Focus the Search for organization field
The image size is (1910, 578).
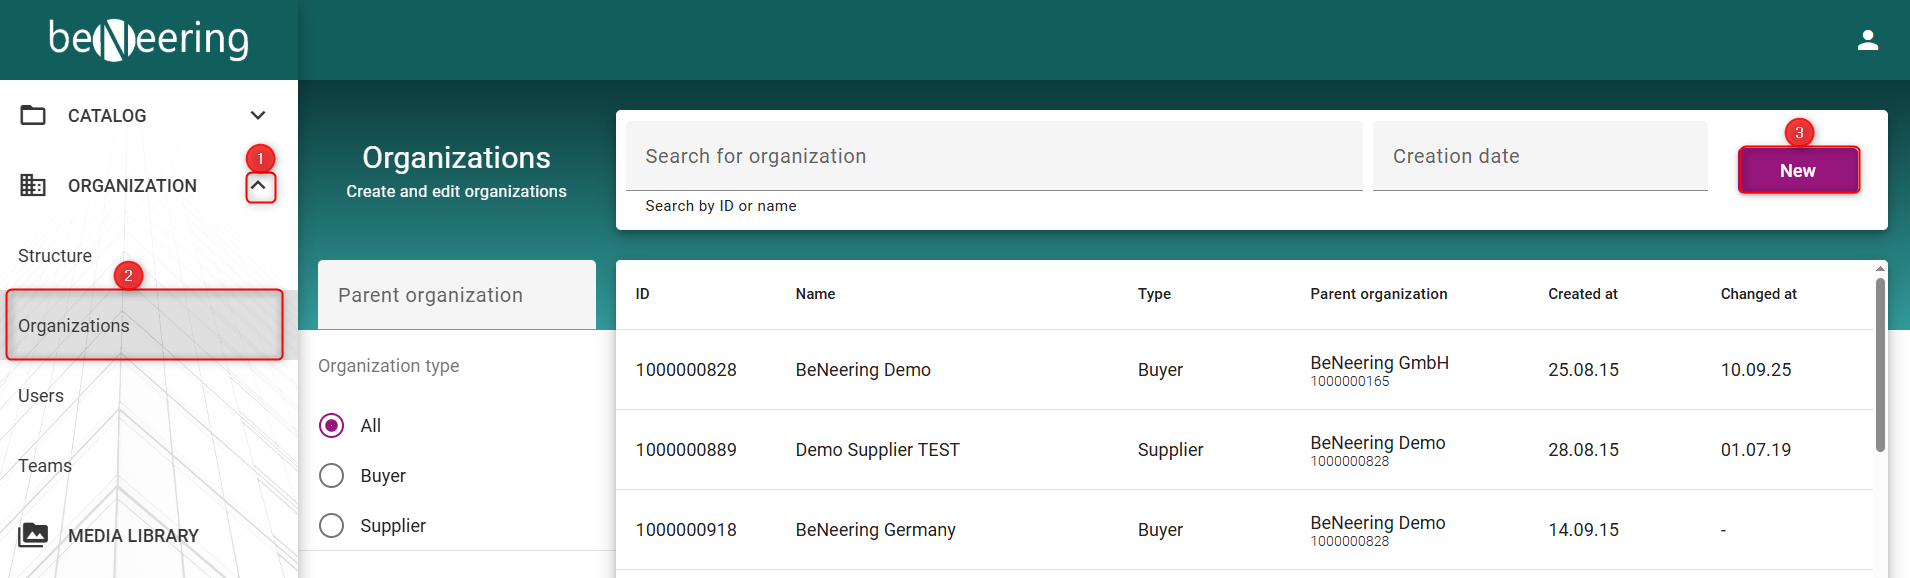pyautogui.click(x=993, y=156)
